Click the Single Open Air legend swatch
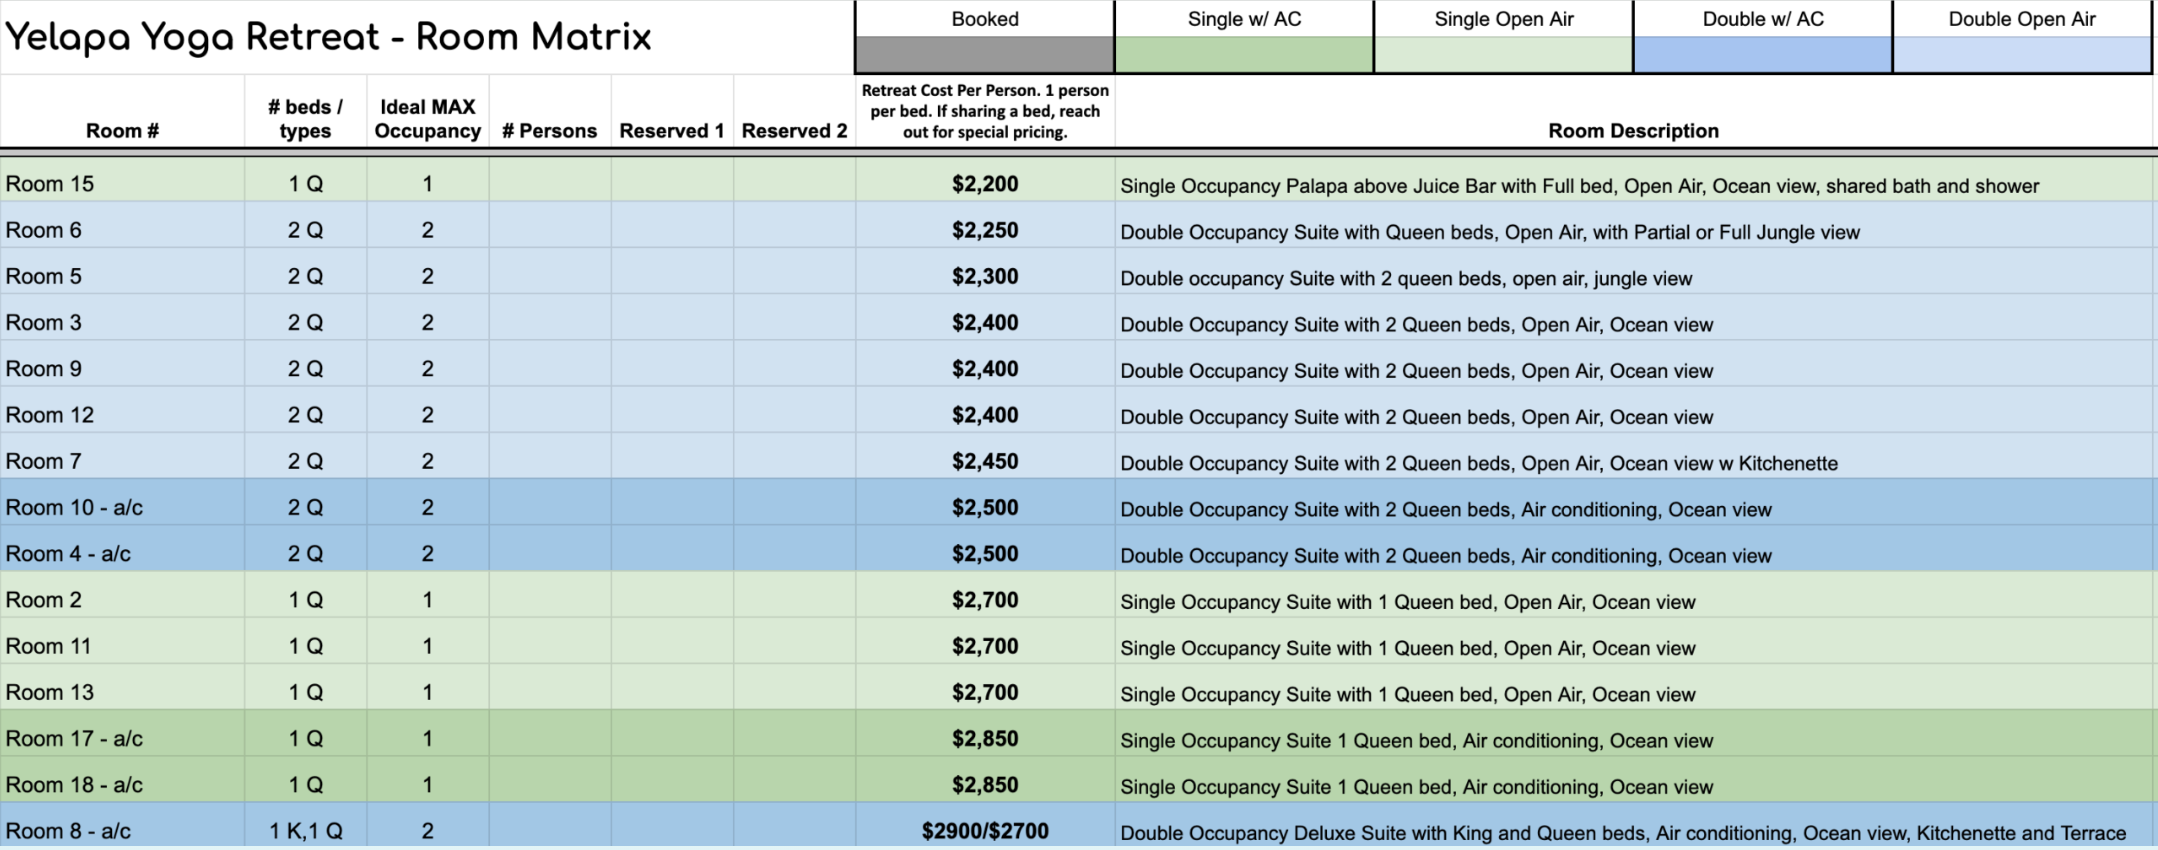Image resolution: width=2158 pixels, height=850 pixels. click(1504, 54)
